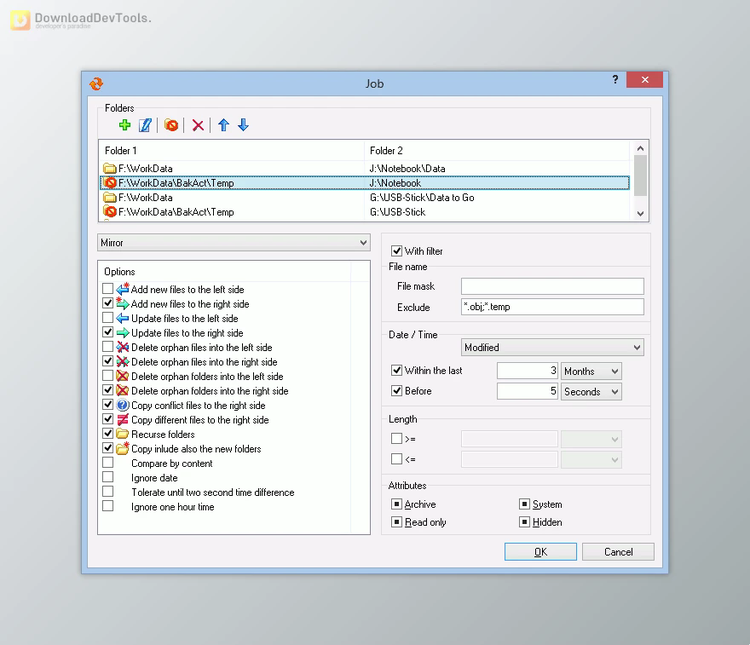
Task: Click the 'Update files to left' blue arrow icon
Action: (x=123, y=318)
